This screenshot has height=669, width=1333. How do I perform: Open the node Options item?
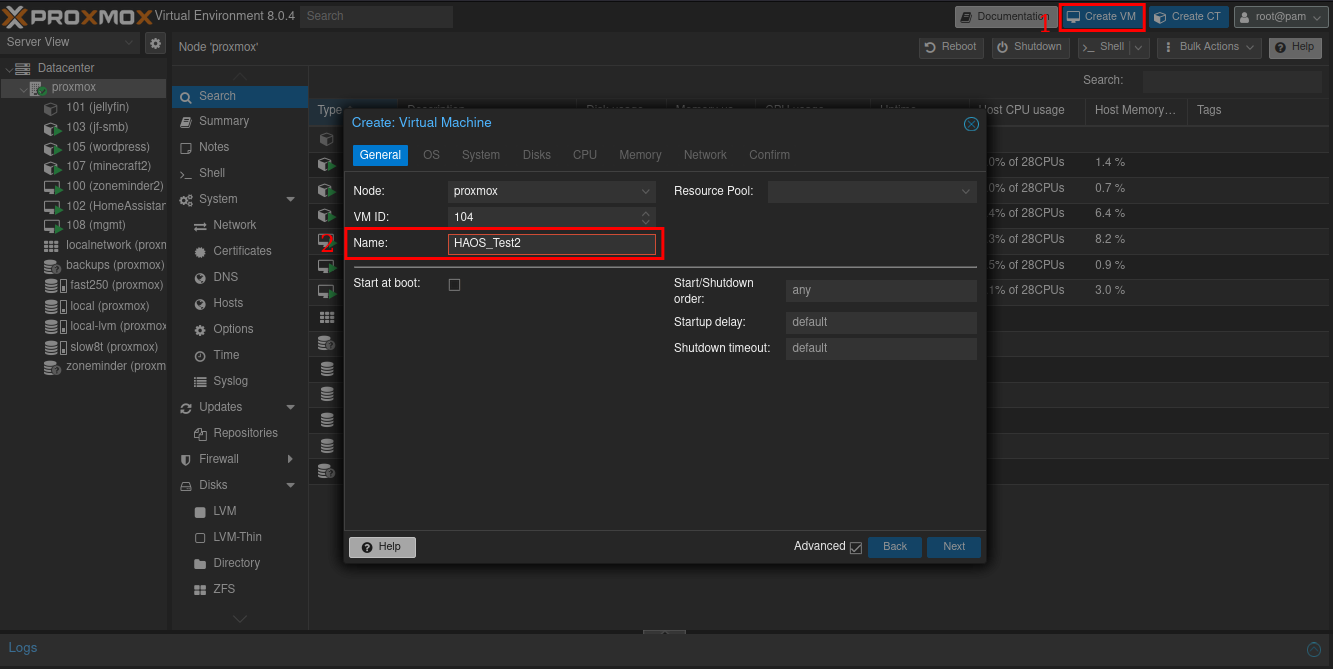[x=239, y=329]
